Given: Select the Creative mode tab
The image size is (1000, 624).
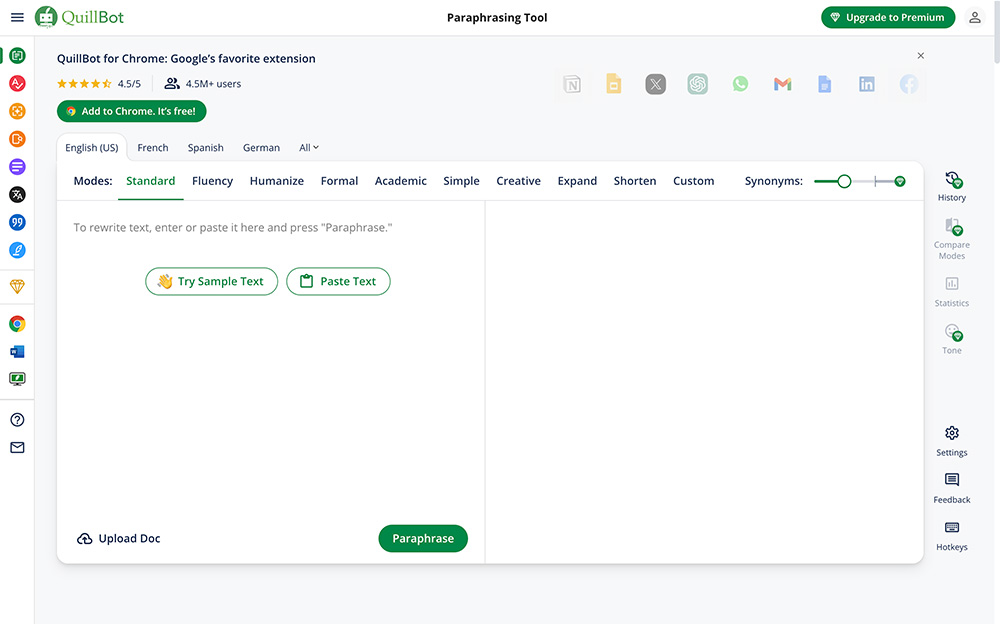Looking at the screenshot, I should (518, 181).
